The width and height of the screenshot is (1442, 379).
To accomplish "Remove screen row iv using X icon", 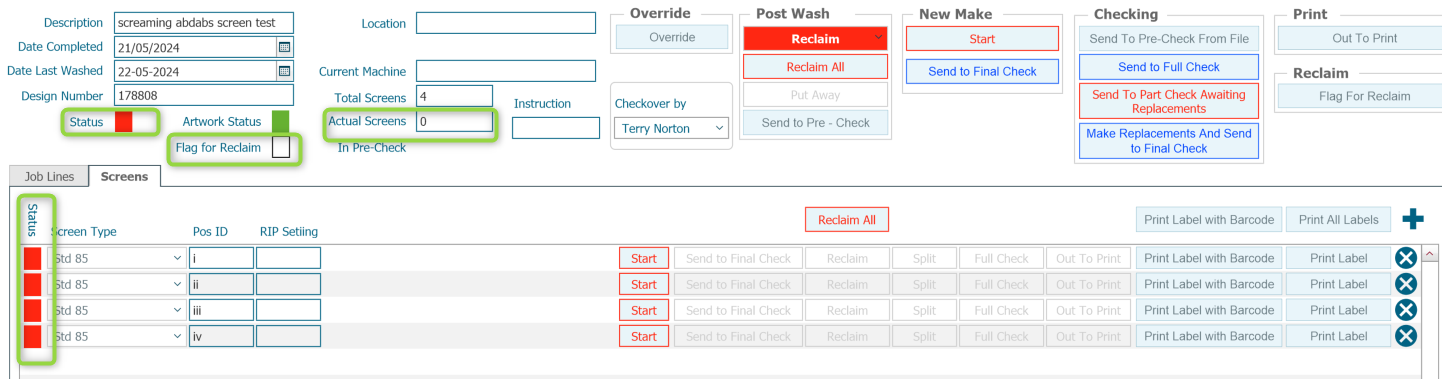I will [x=1406, y=336].
